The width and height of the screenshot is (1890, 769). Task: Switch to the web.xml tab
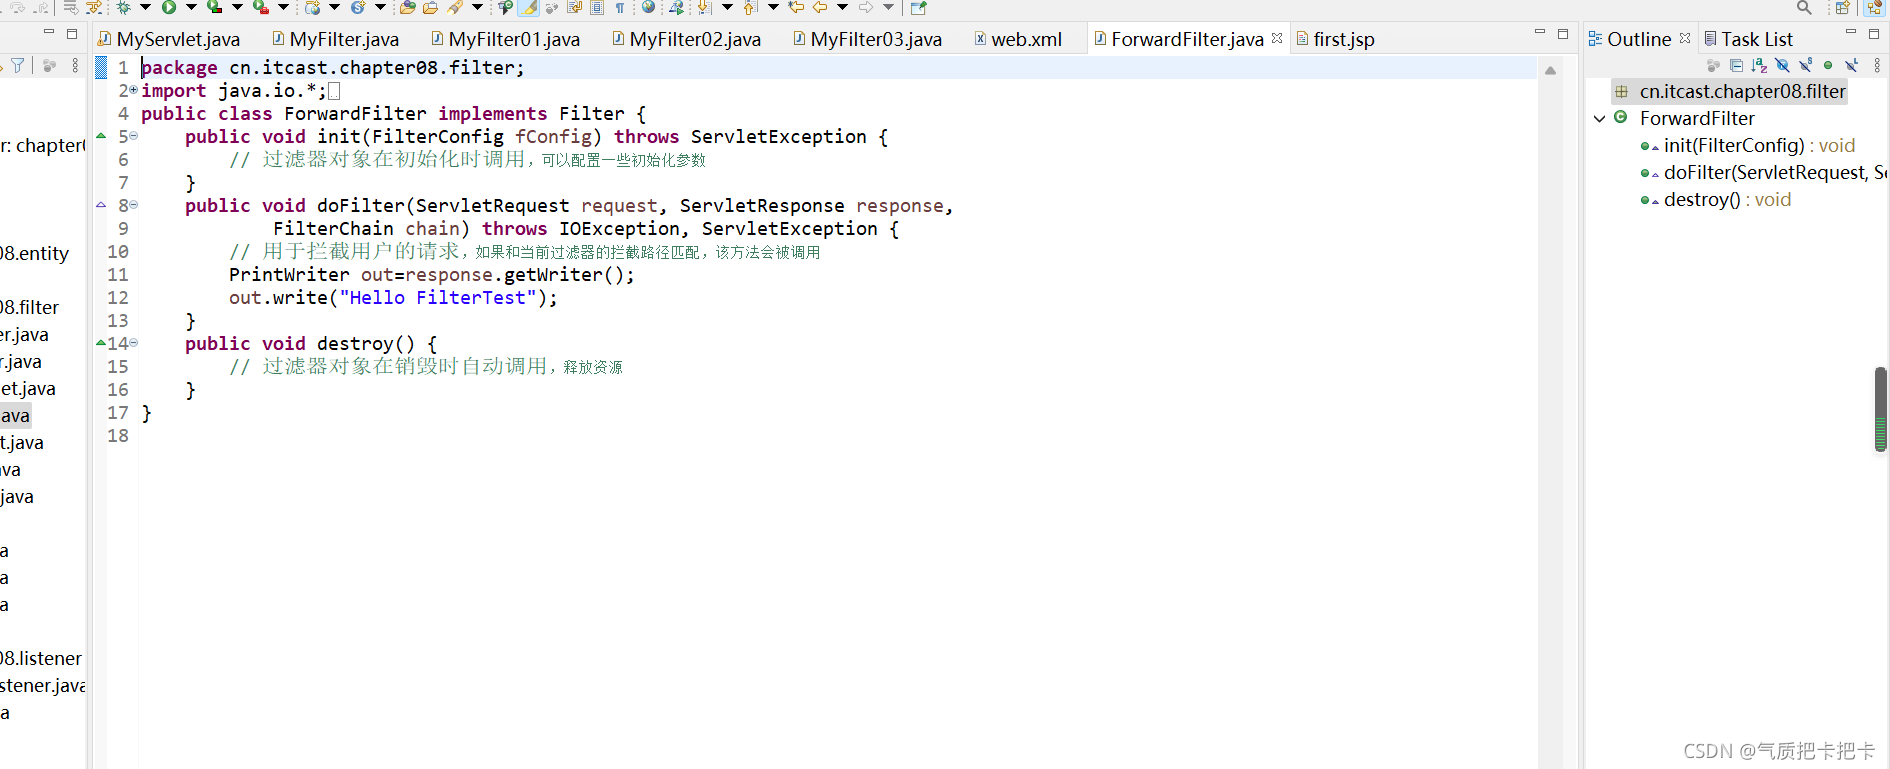[x=1017, y=39]
